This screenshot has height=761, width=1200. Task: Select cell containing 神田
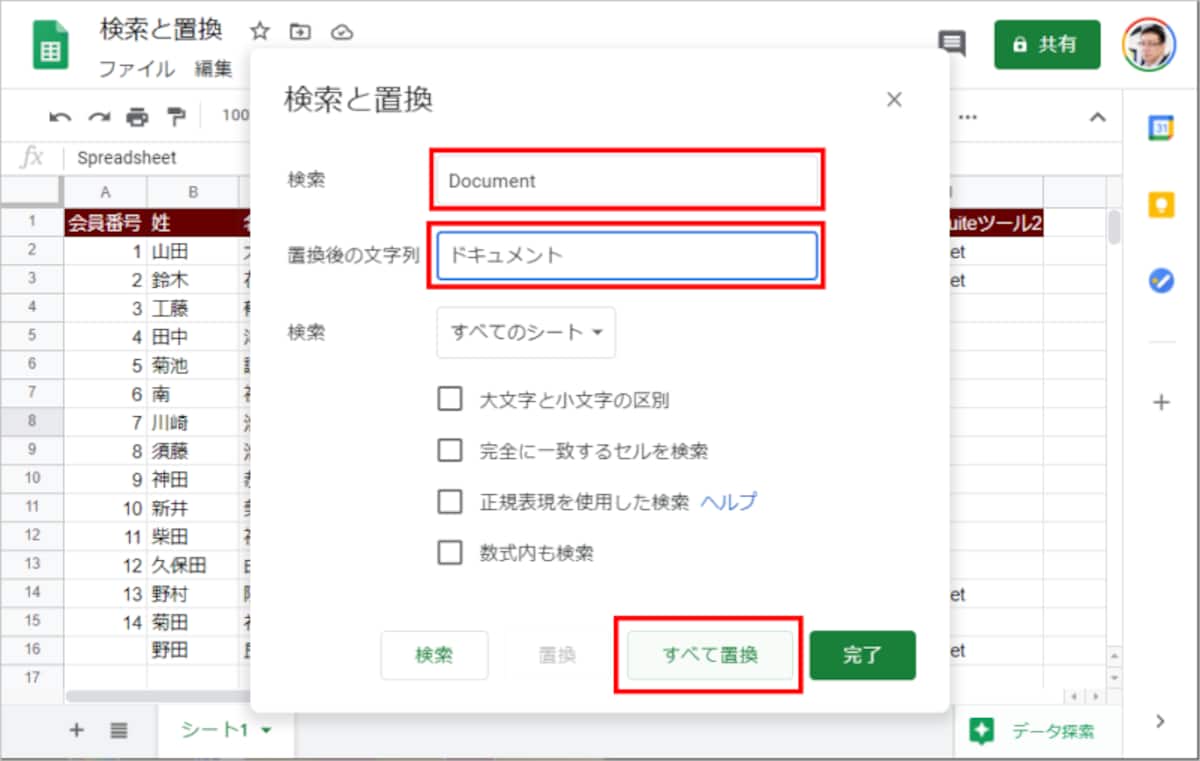click(193, 479)
